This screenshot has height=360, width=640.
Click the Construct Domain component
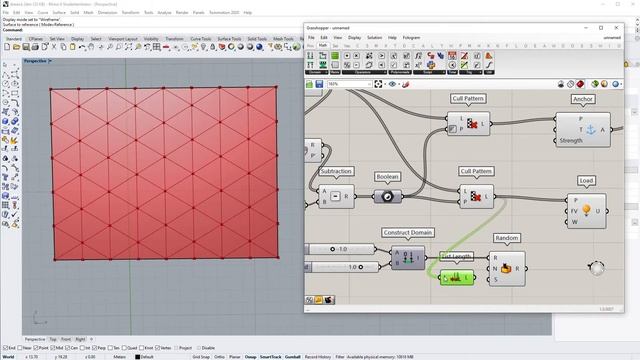point(408,258)
